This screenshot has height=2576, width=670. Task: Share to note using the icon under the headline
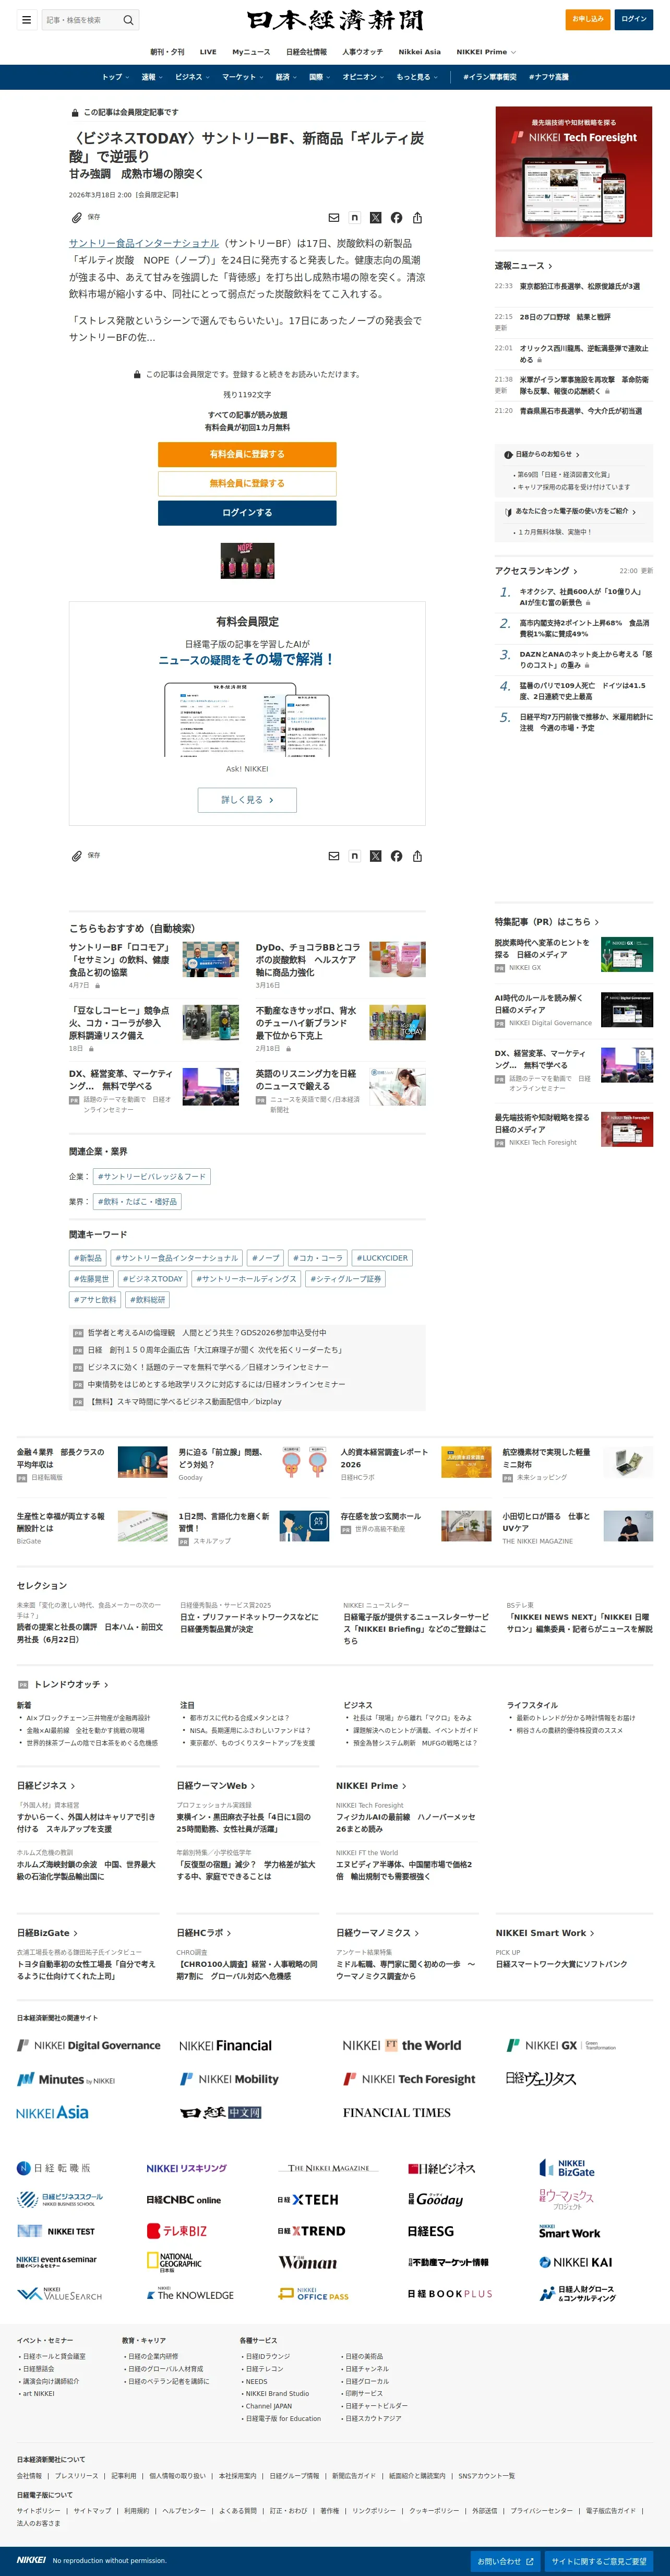[x=355, y=217]
